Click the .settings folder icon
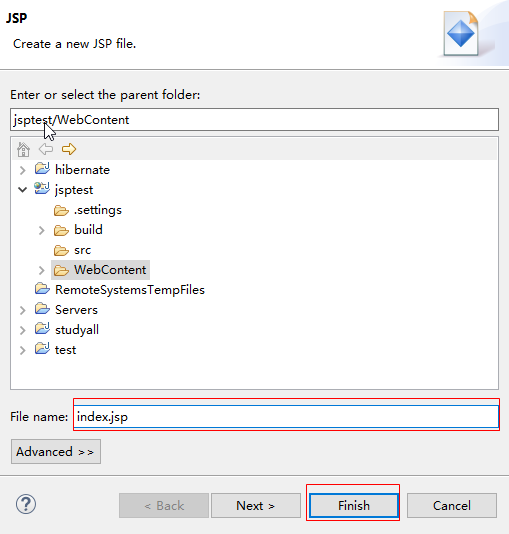 (x=61, y=210)
